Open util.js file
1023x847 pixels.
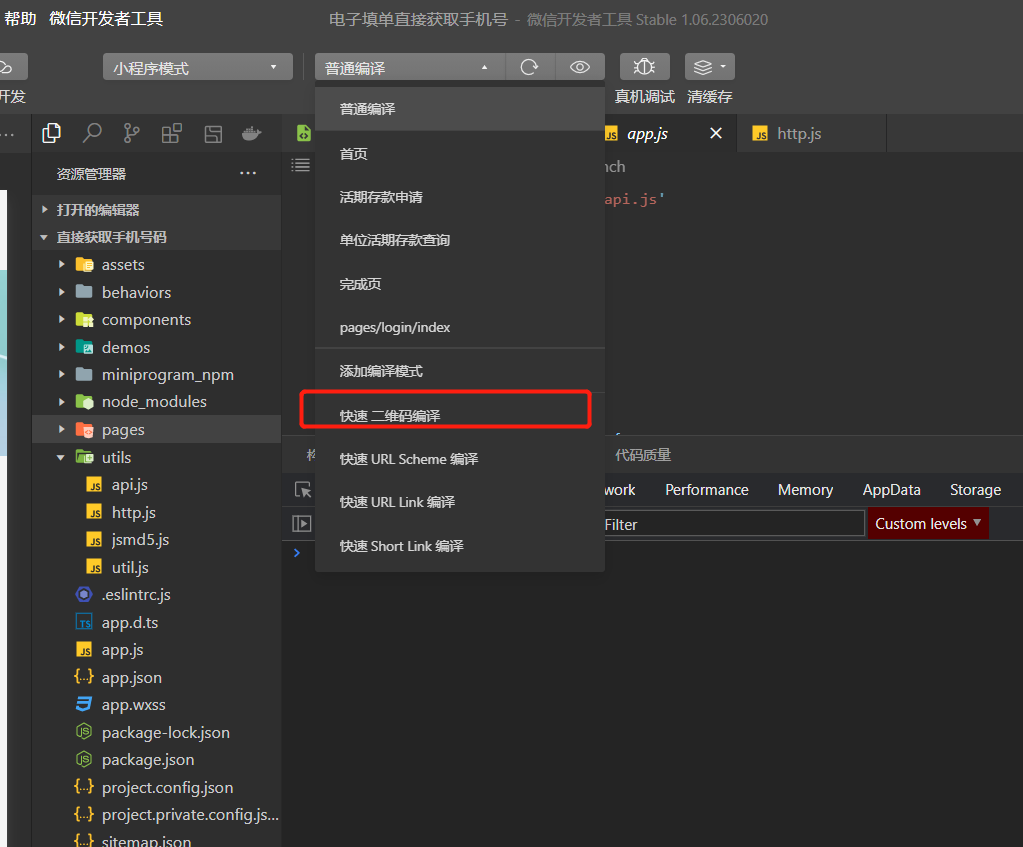[157, 568]
